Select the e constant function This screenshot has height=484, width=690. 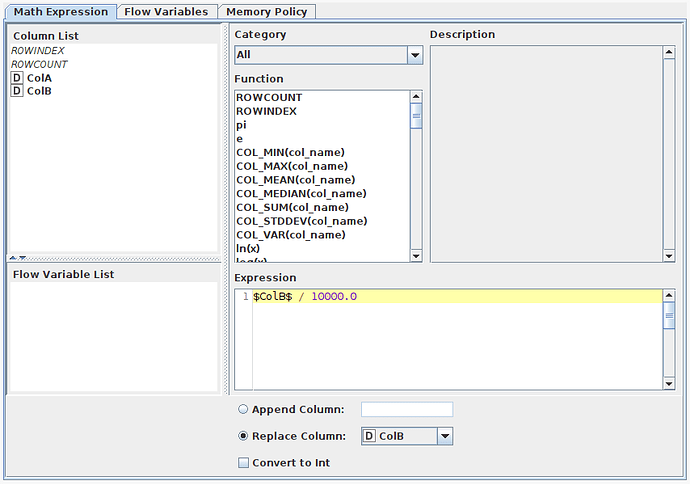point(239,139)
